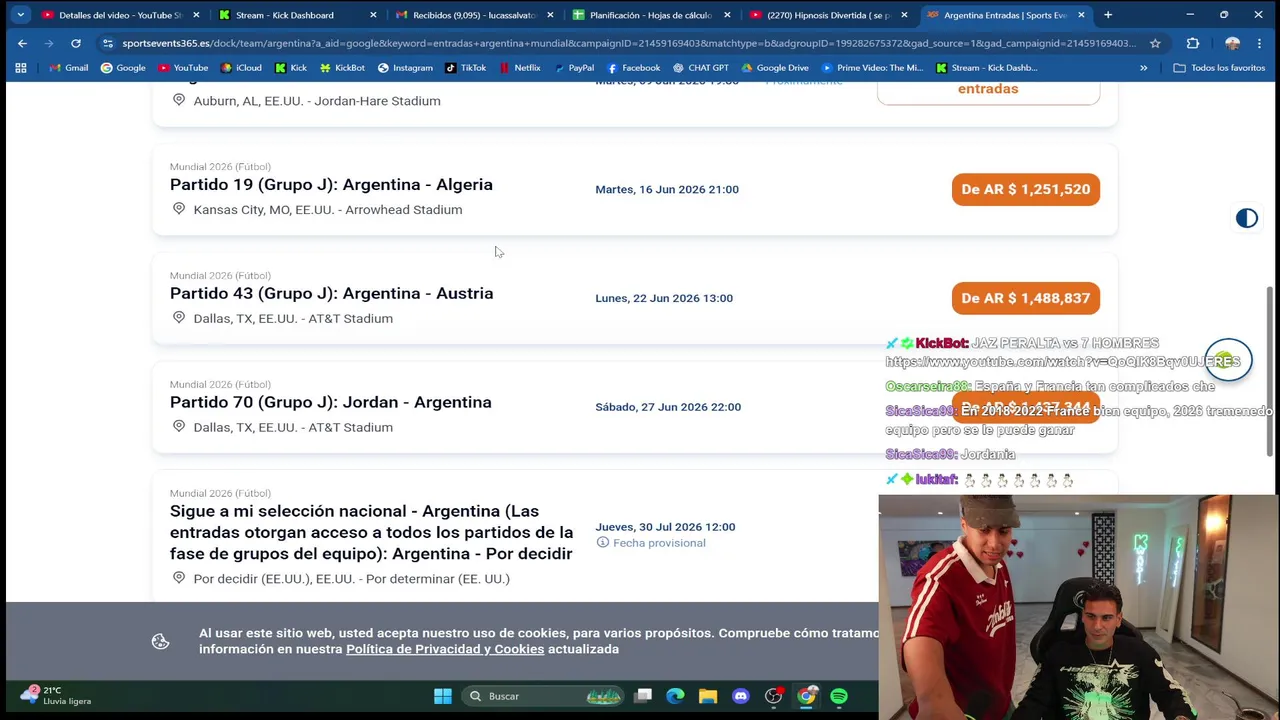Go back to the previous page
This screenshot has height=720, width=1280.
click(x=22, y=43)
